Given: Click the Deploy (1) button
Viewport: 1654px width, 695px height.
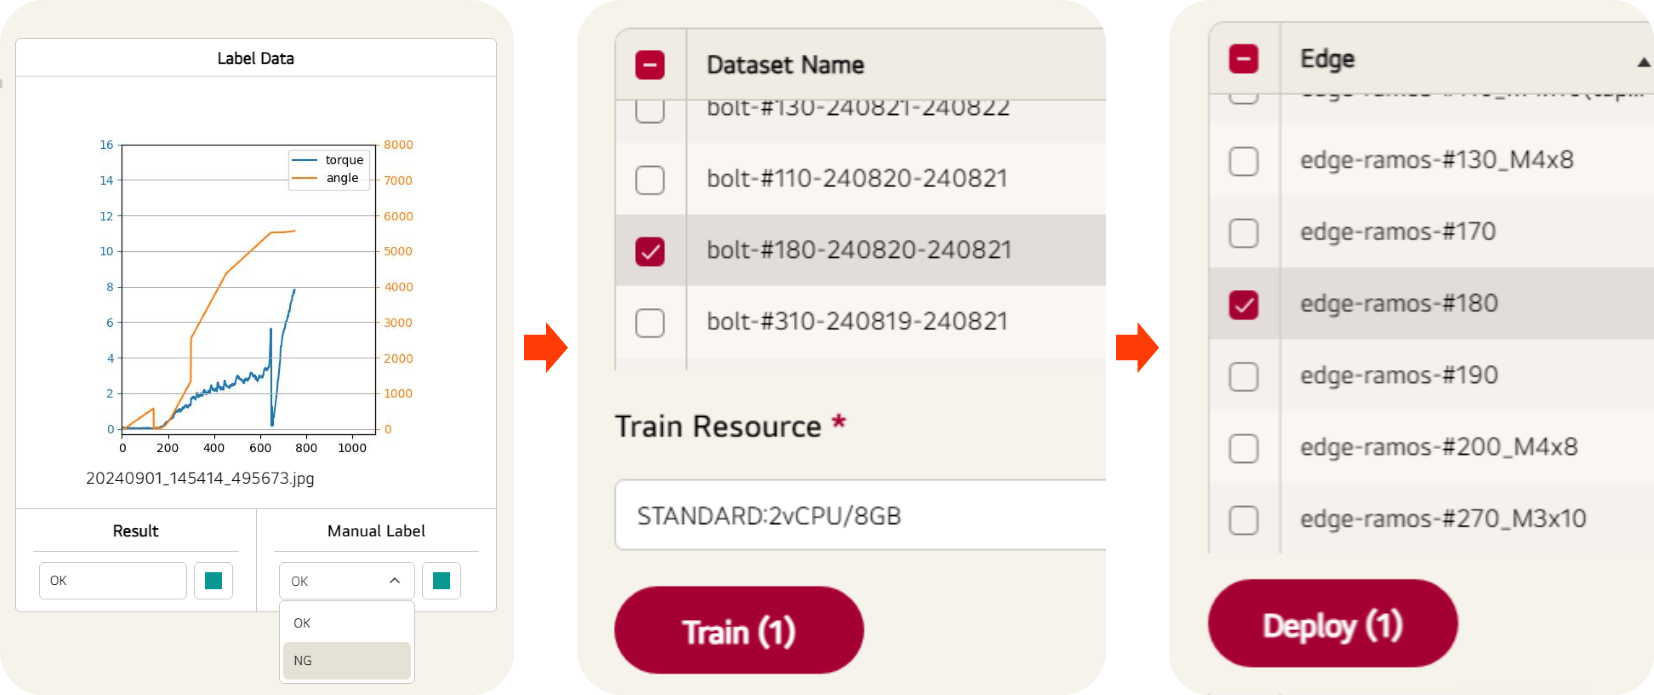Looking at the screenshot, I should click(x=1333, y=624).
